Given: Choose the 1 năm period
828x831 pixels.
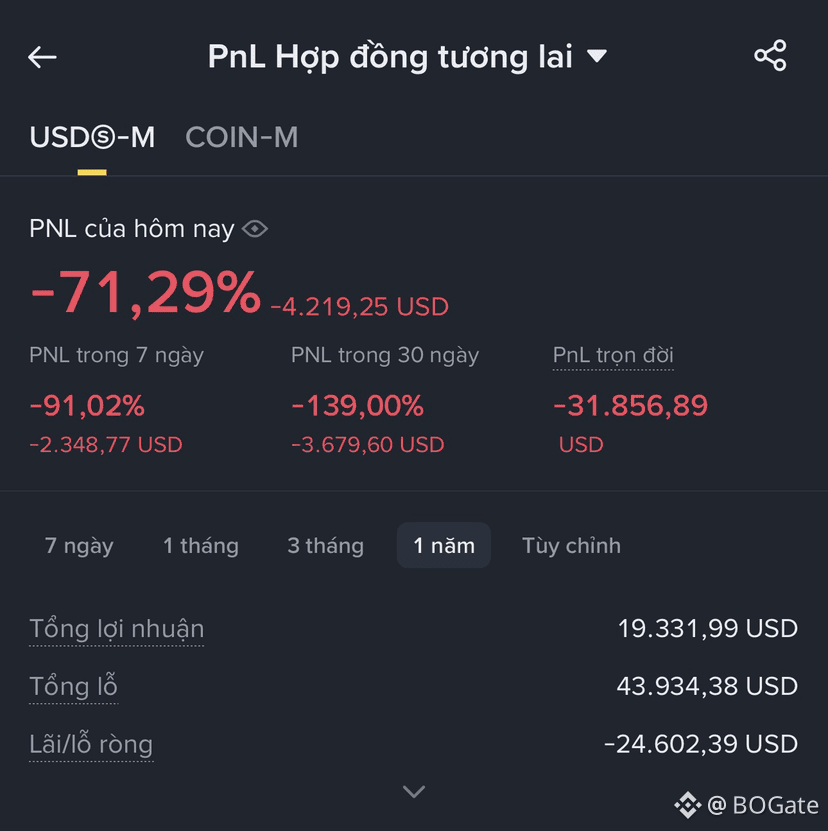Looking at the screenshot, I should [x=444, y=545].
